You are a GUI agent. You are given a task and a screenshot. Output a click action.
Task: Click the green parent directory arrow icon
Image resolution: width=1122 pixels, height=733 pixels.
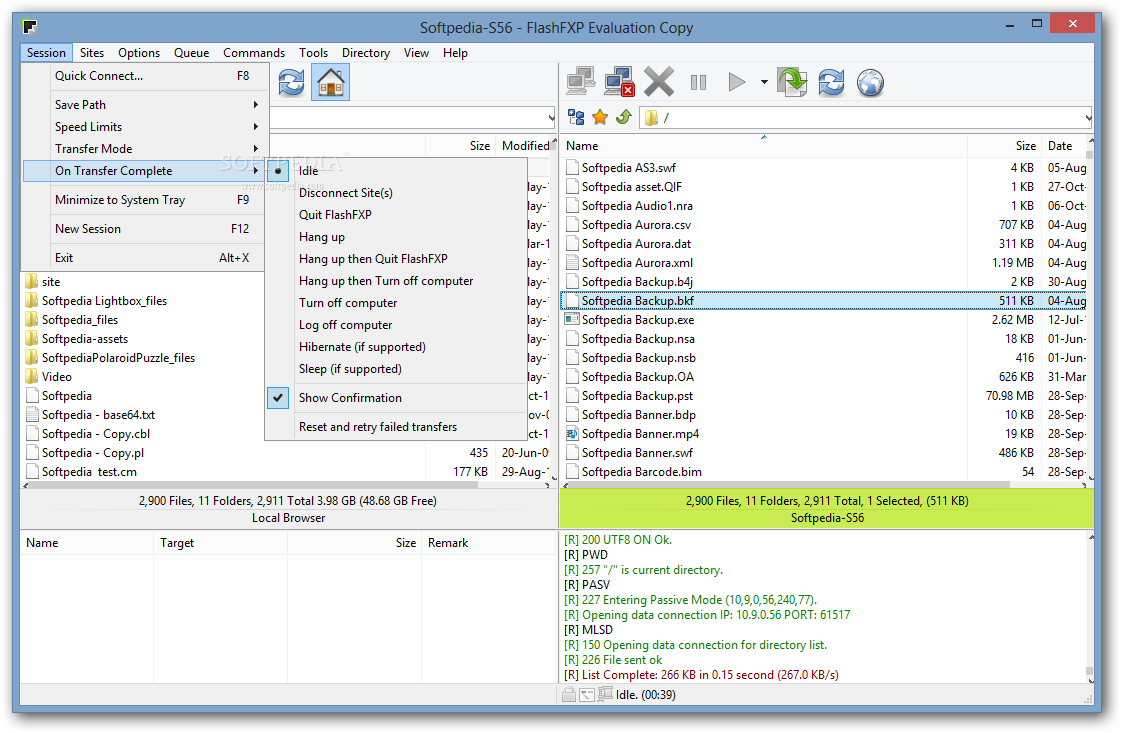click(624, 117)
